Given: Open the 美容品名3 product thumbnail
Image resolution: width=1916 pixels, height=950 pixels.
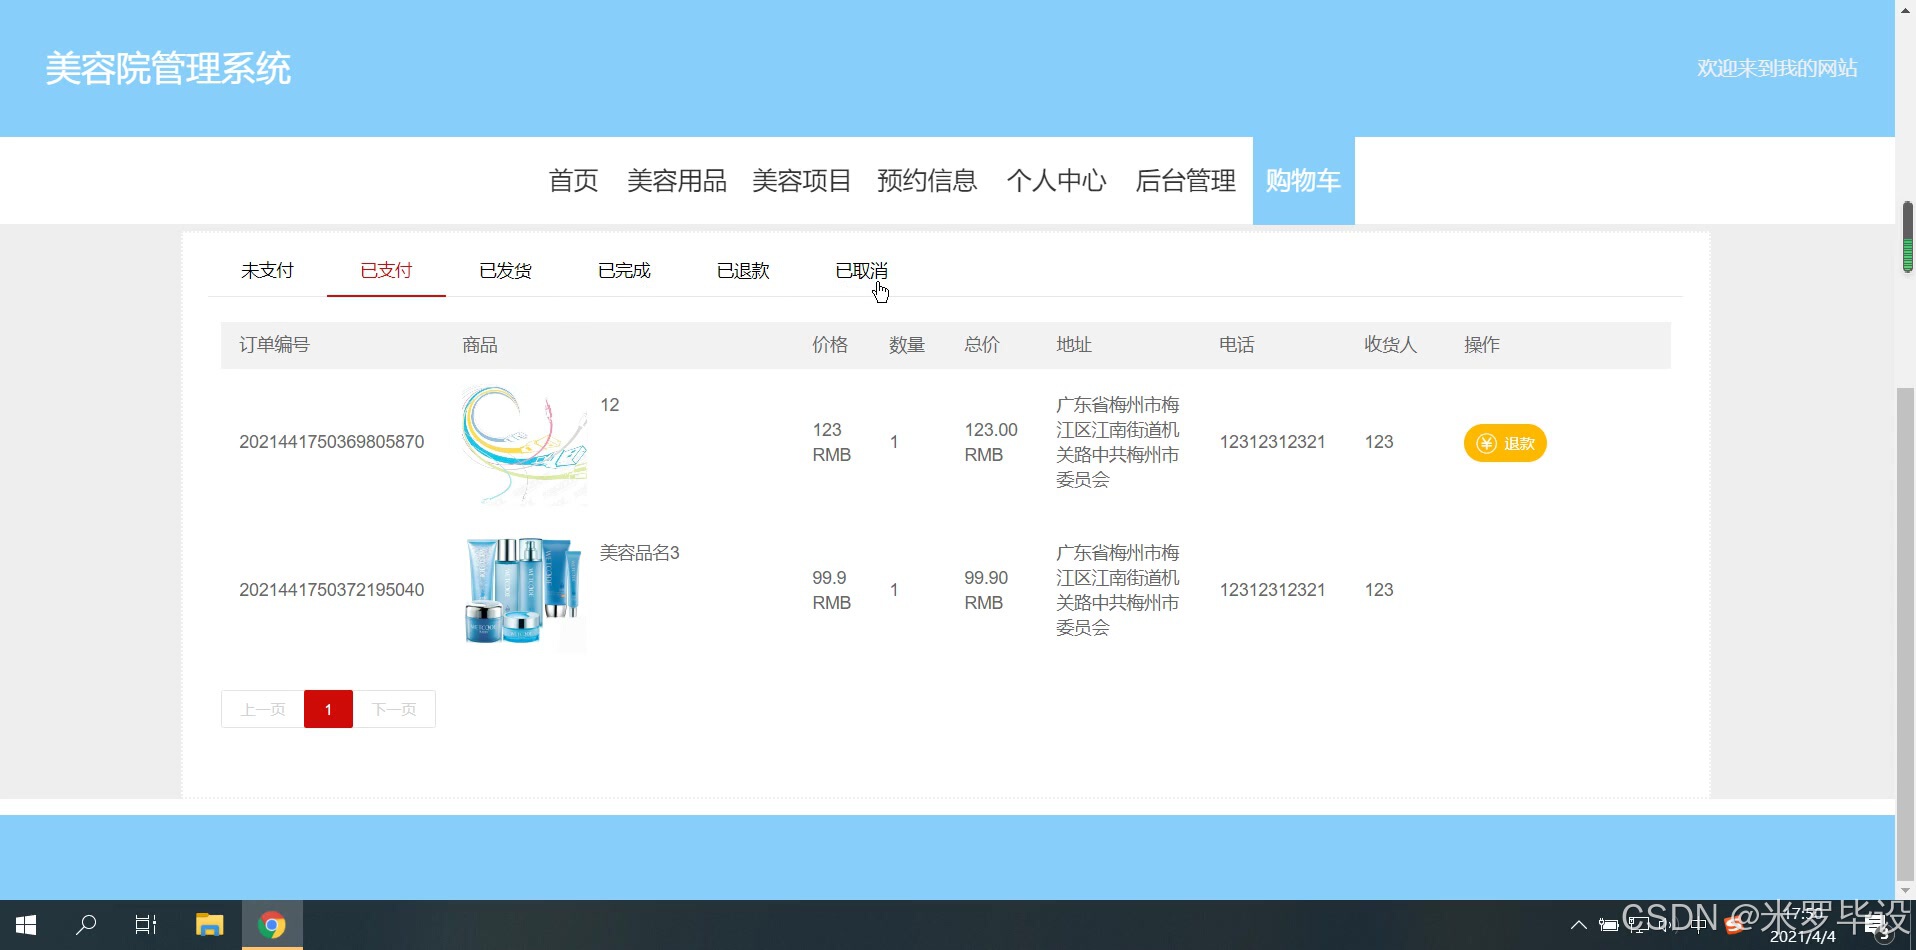Looking at the screenshot, I should 524,593.
